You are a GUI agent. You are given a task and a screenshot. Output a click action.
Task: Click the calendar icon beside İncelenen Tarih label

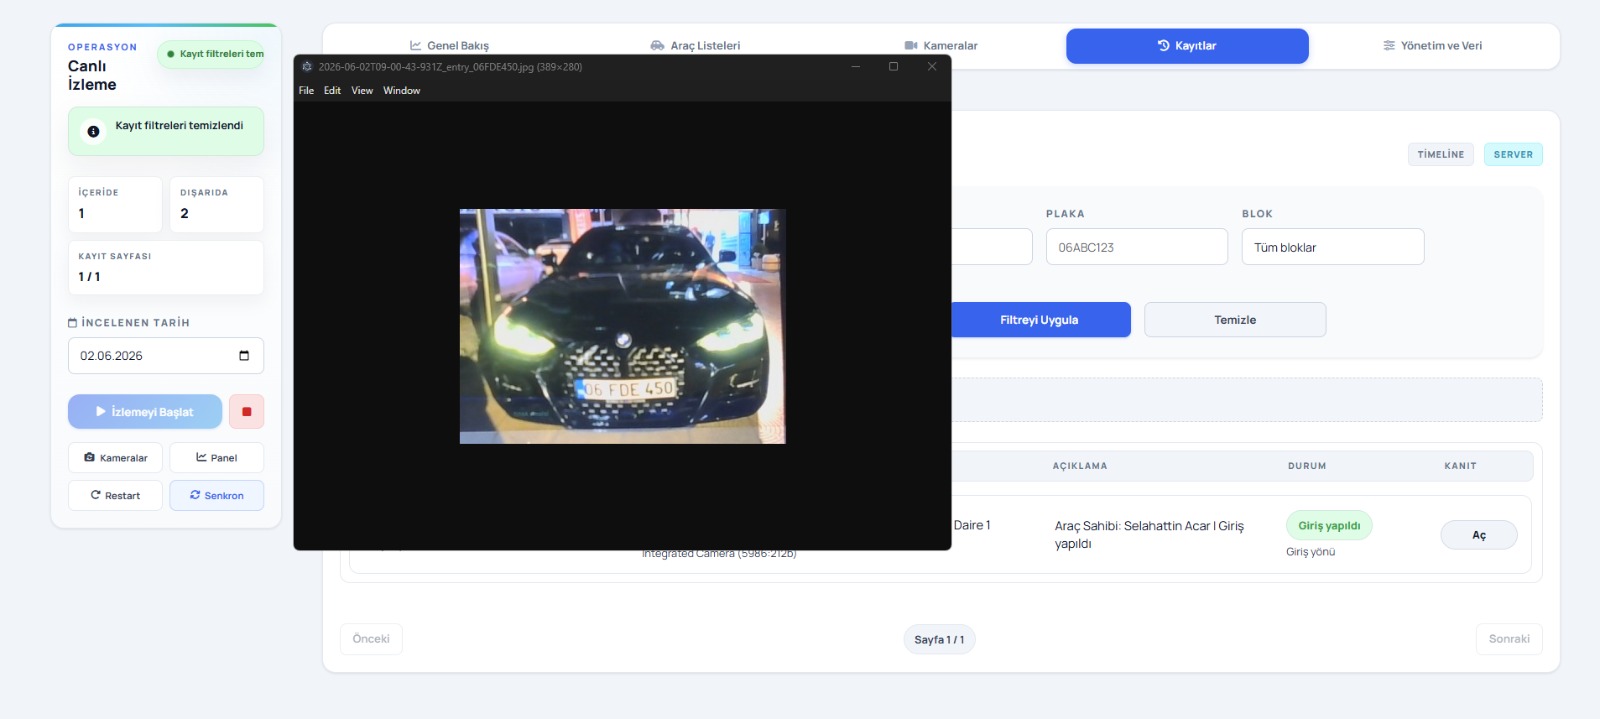pos(73,323)
